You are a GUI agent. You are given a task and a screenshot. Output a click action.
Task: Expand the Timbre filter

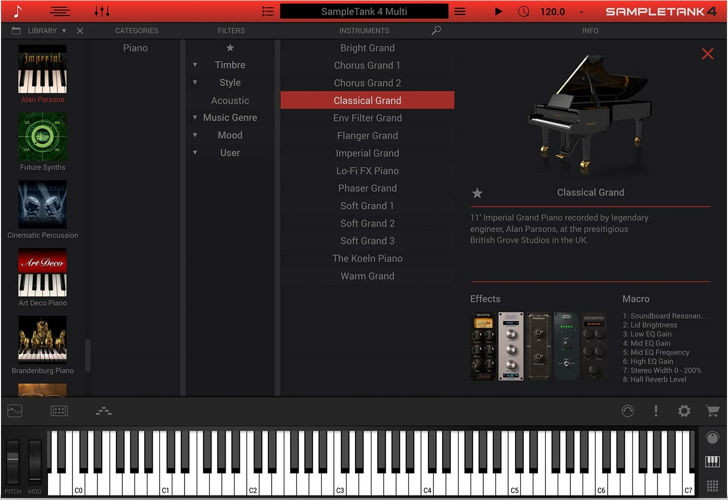point(230,65)
